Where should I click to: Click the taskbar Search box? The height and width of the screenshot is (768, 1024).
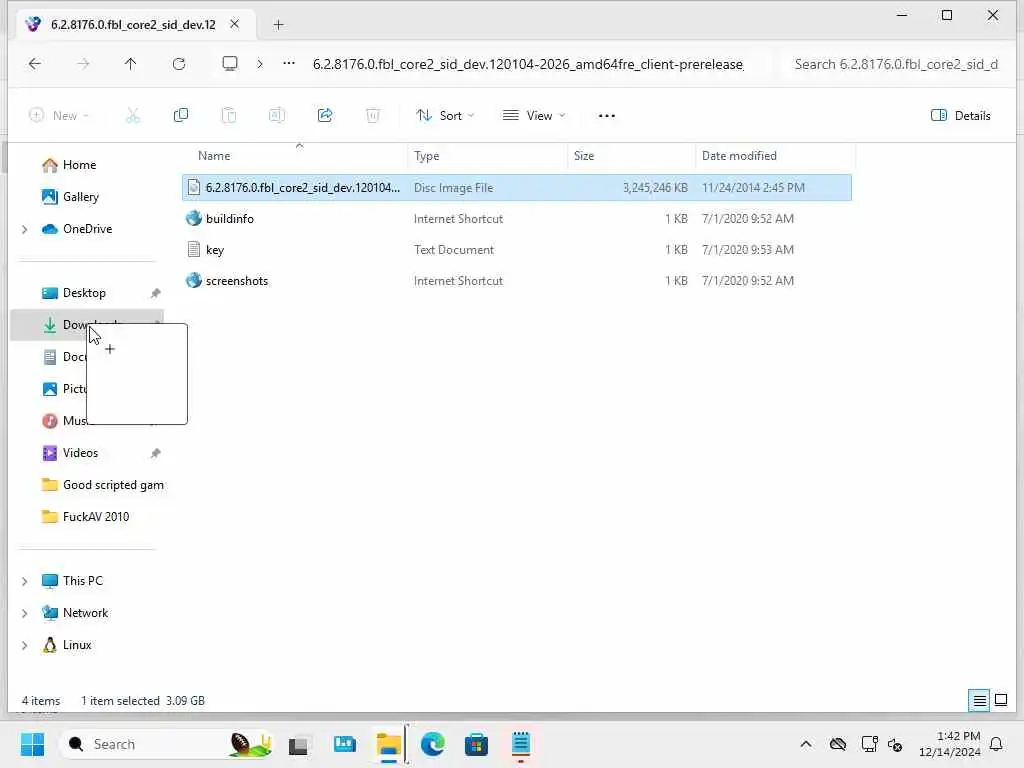click(x=166, y=744)
